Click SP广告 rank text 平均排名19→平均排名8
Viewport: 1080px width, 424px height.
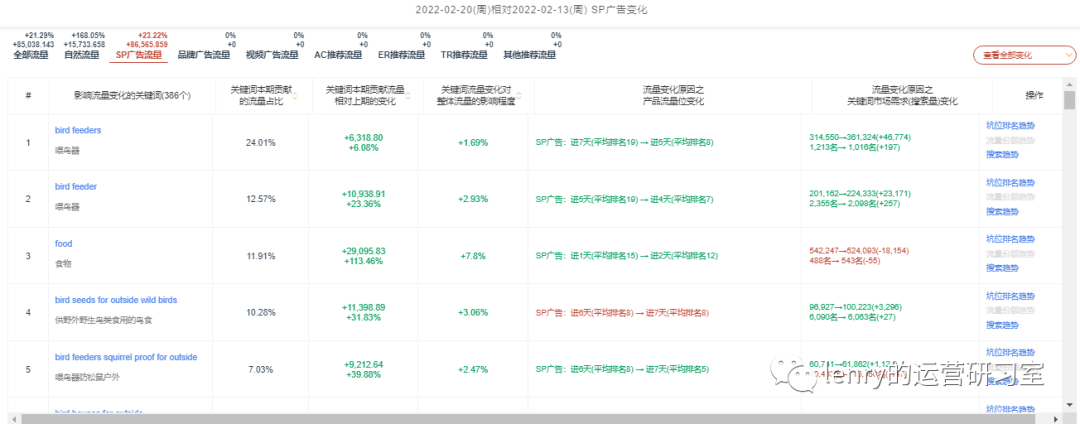[623, 142]
